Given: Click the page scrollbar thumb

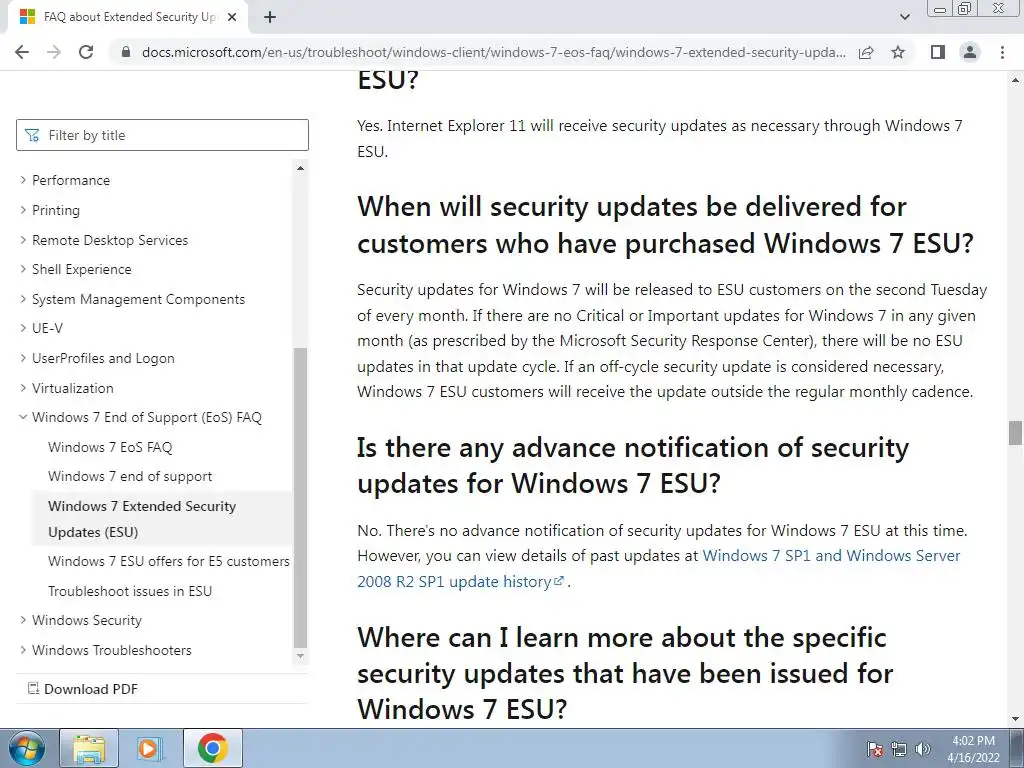Looking at the screenshot, I should pos(1015,433).
